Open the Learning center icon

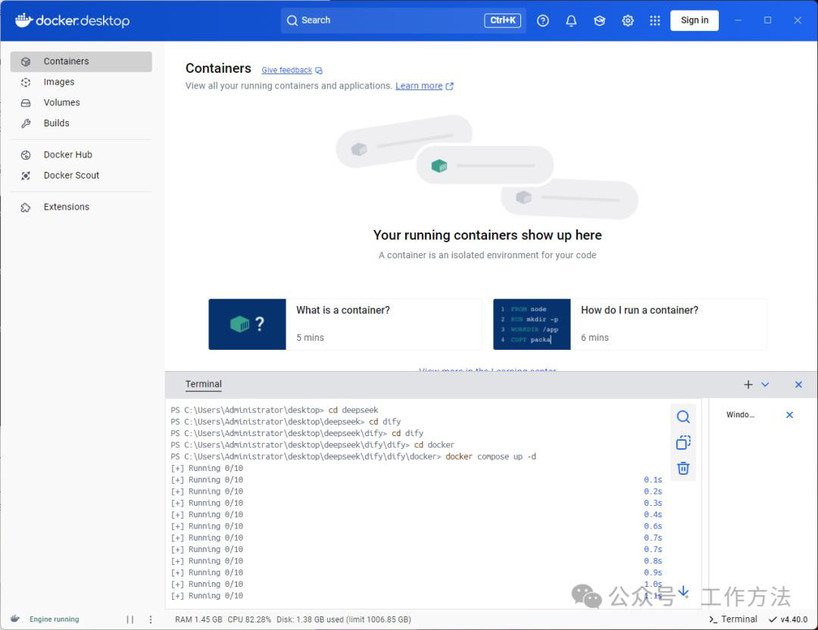coord(599,20)
